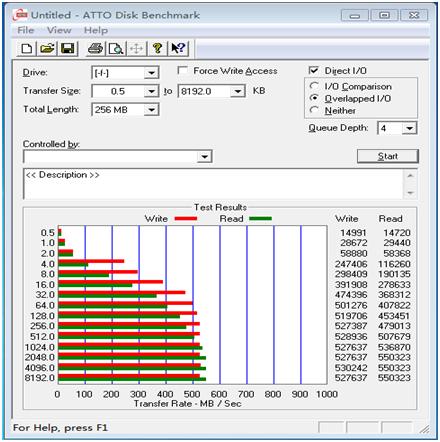
Task: Click the Save floppy disk icon
Action: point(68,49)
